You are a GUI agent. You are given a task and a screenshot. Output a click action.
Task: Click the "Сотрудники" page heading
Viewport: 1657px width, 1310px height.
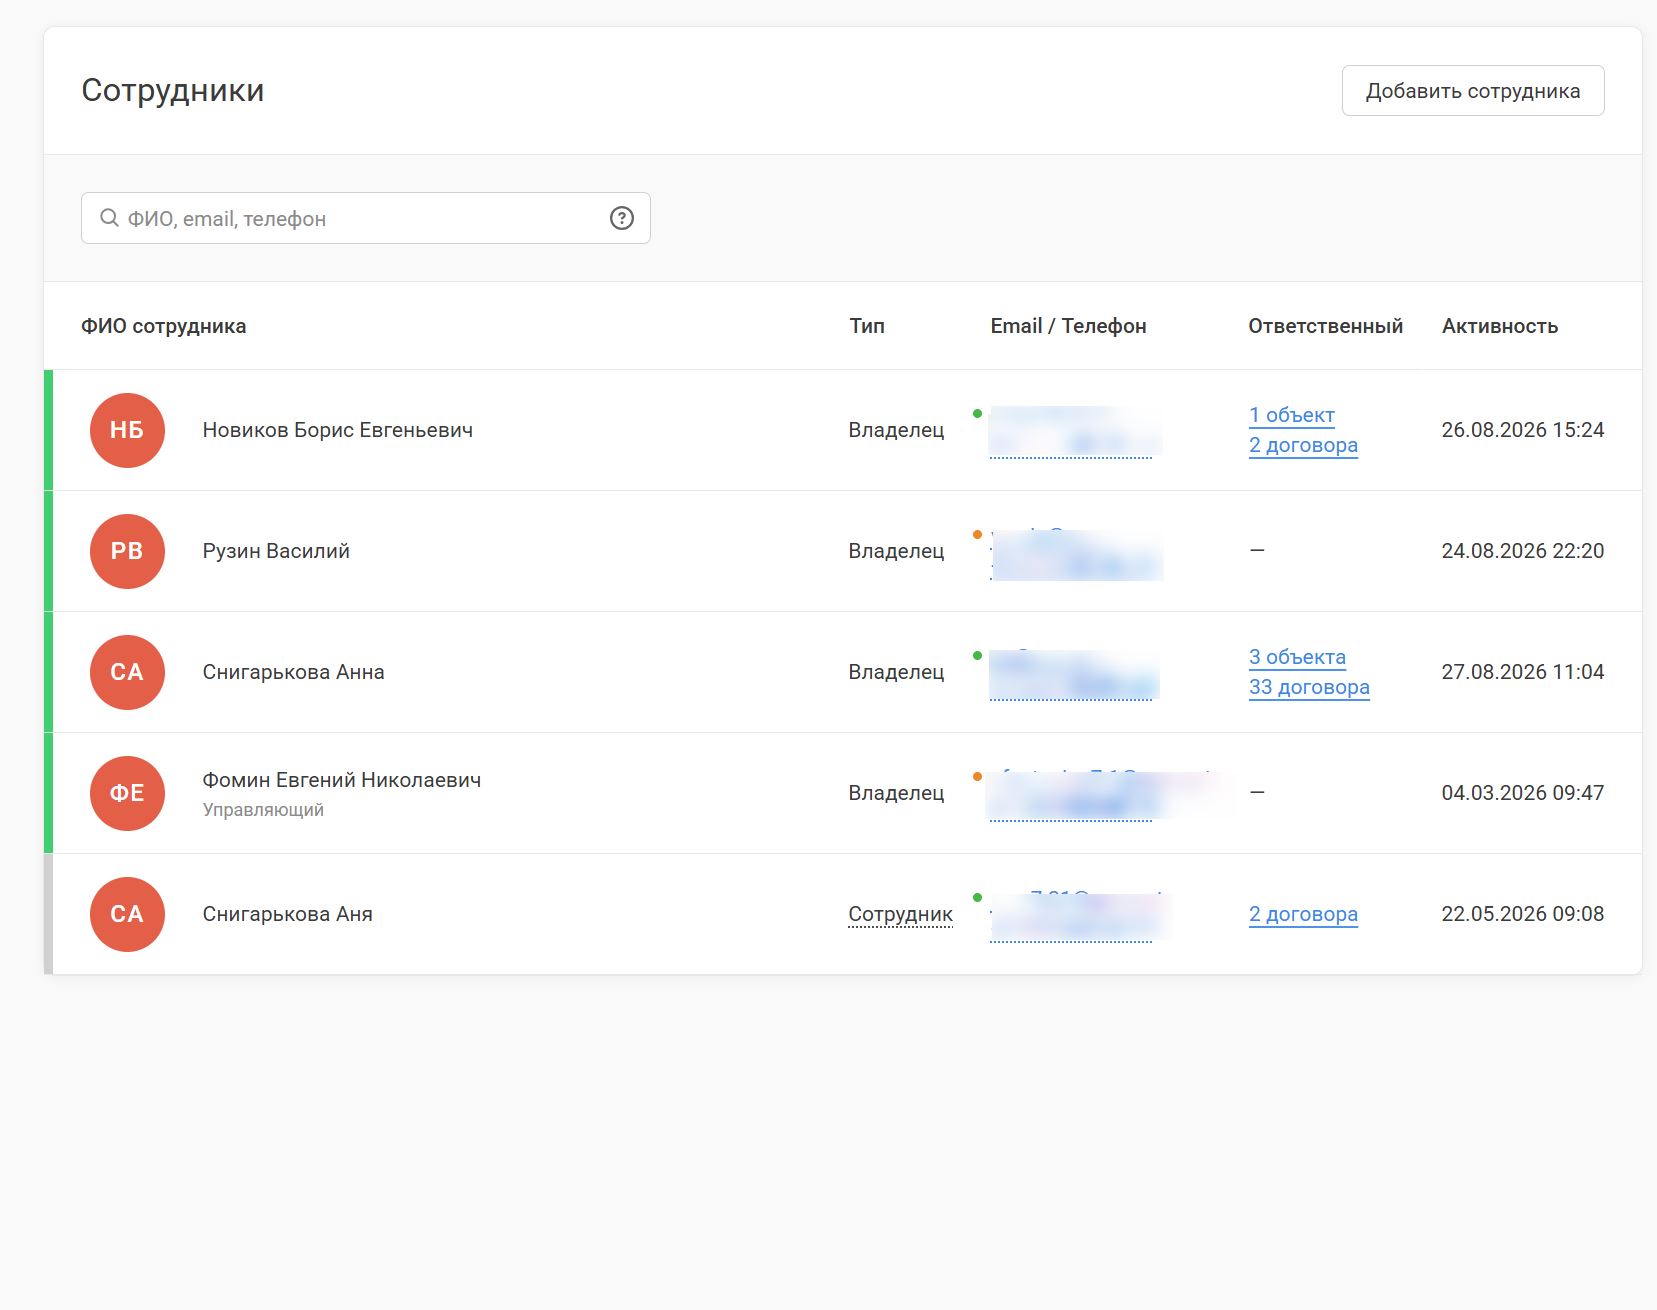click(x=173, y=90)
